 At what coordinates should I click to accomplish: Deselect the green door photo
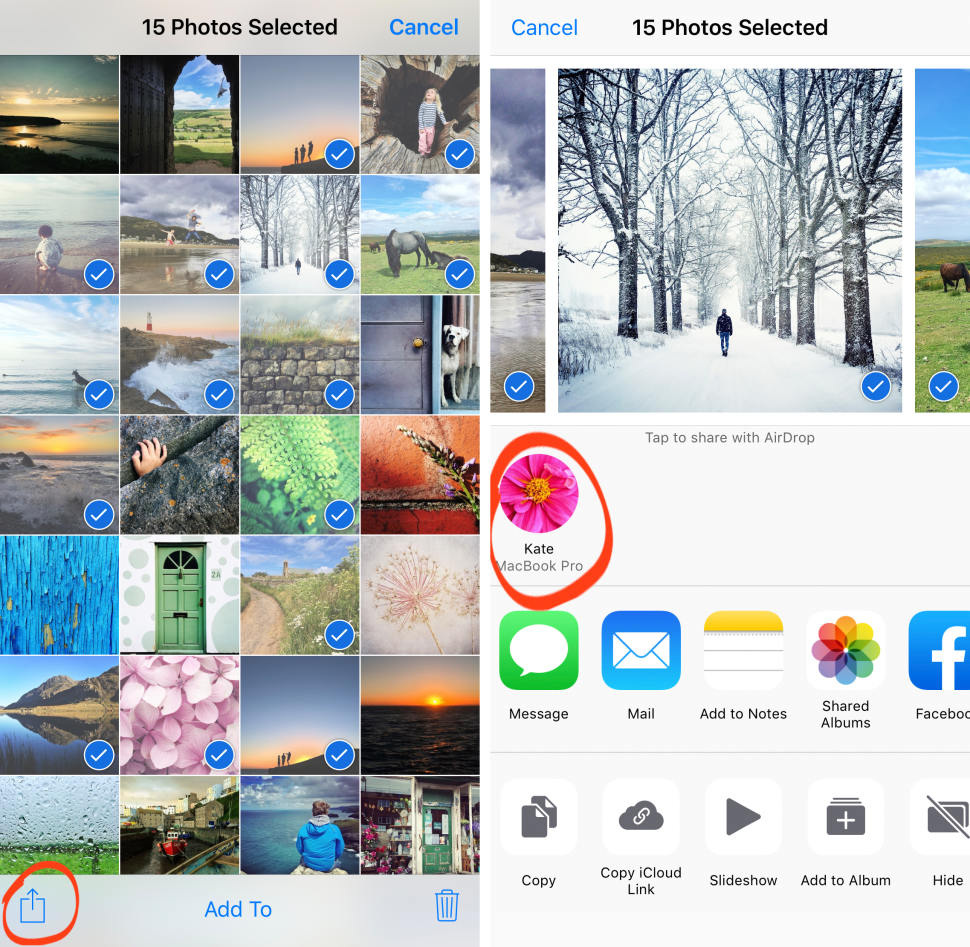coord(179,595)
